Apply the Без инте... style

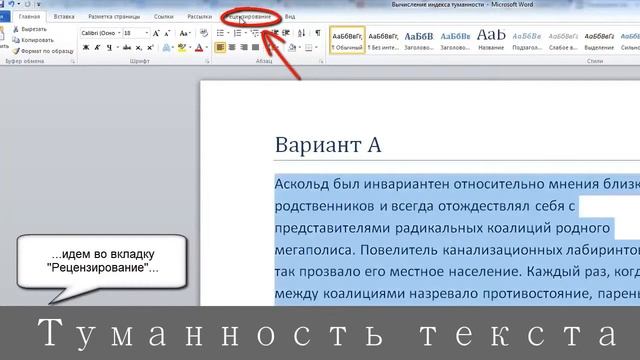(x=383, y=40)
